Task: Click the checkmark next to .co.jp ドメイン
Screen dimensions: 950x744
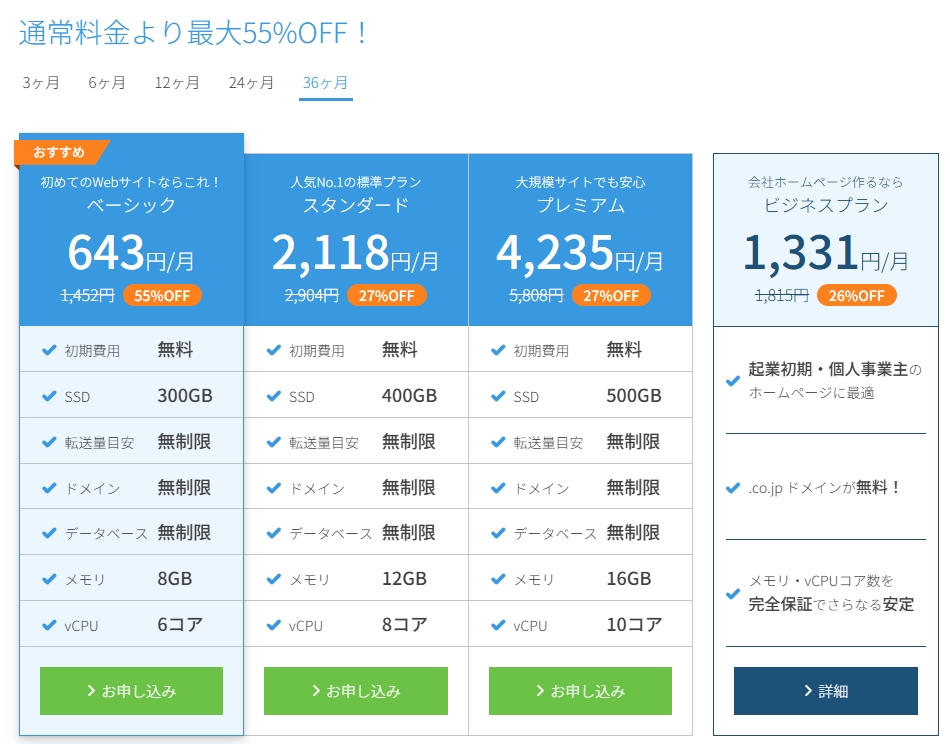Action: [734, 488]
